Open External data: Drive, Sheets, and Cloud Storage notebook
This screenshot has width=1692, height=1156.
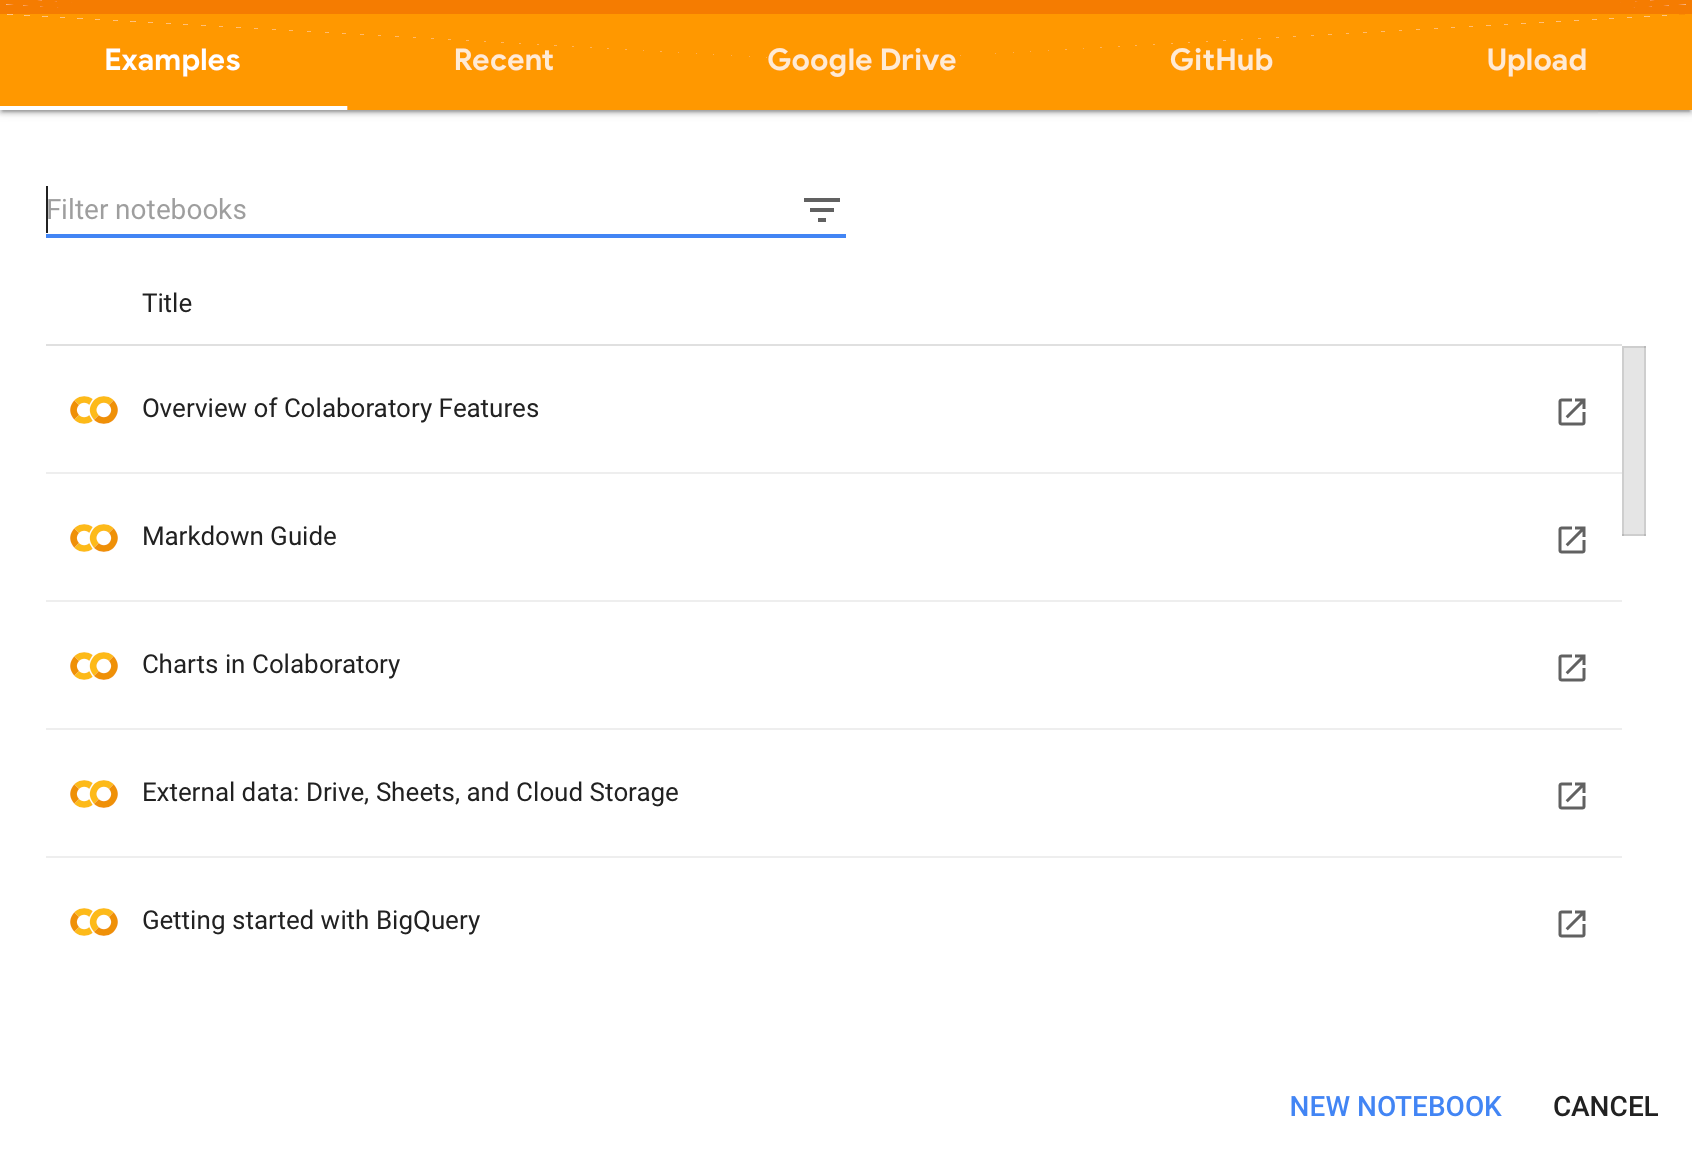410,793
